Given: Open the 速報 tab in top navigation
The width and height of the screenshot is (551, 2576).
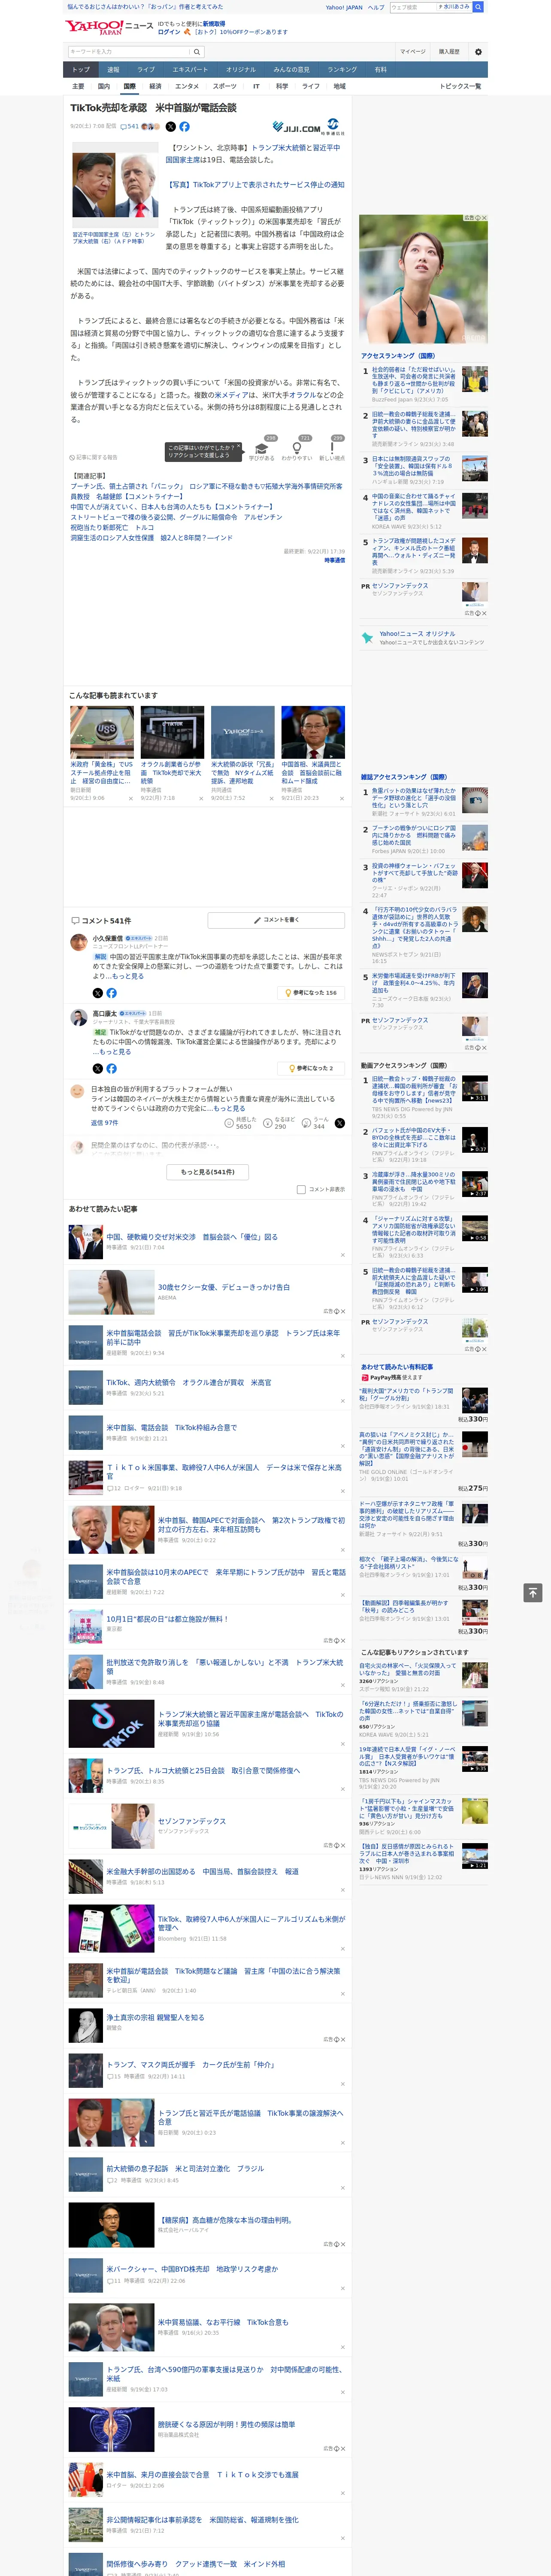Looking at the screenshot, I should point(113,70).
